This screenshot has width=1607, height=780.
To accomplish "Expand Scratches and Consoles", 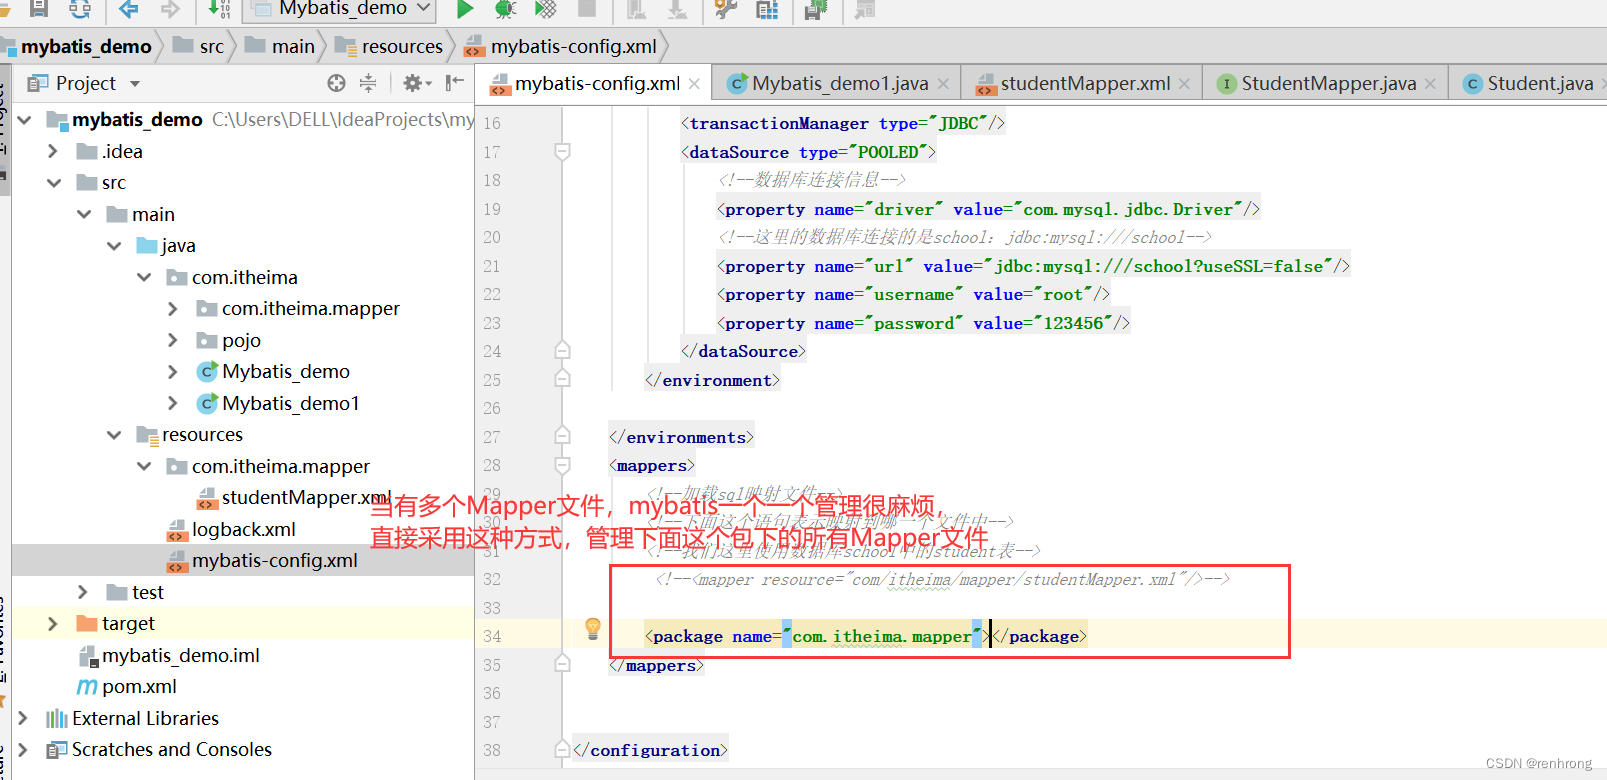I will pos(23,749).
